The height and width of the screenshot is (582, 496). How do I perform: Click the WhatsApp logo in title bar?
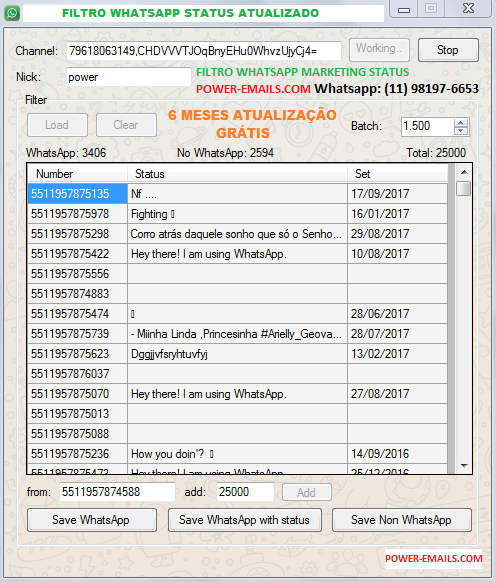[x=12, y=13]
